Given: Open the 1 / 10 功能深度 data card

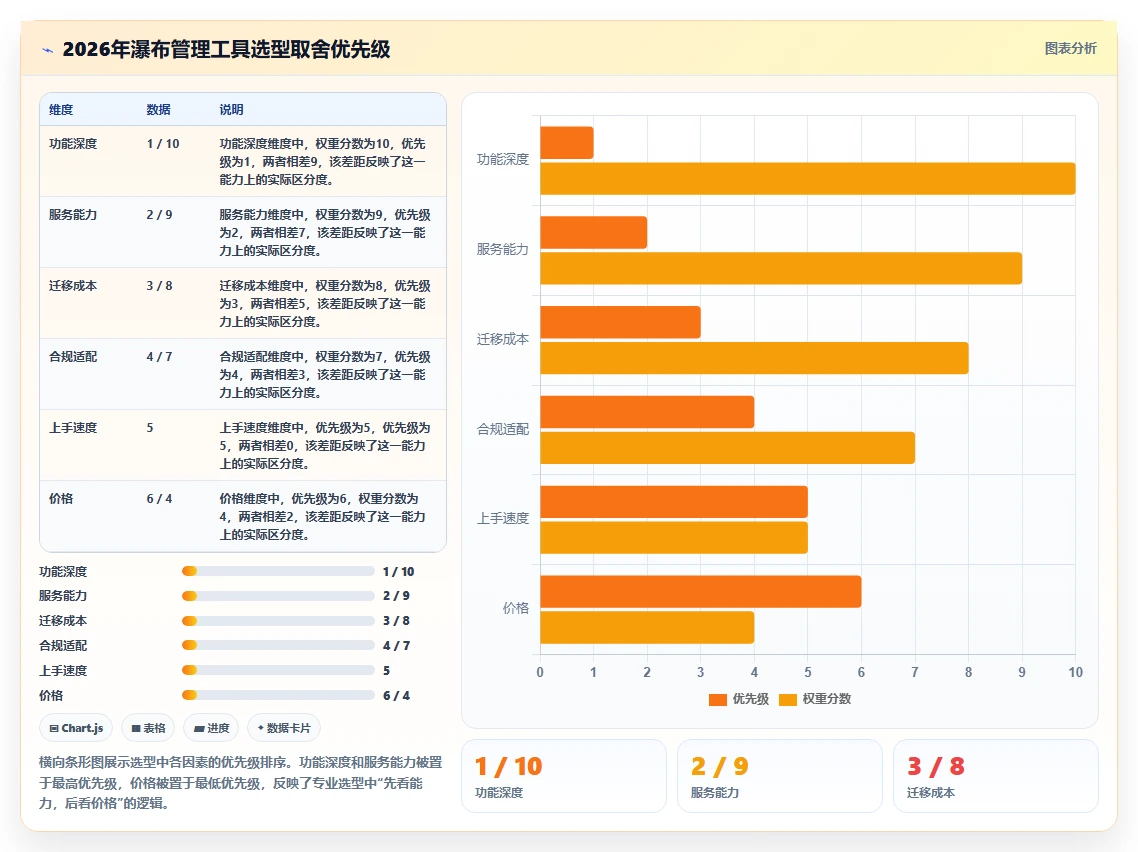Looking at the screenshot, I should [x=563, y=776].
